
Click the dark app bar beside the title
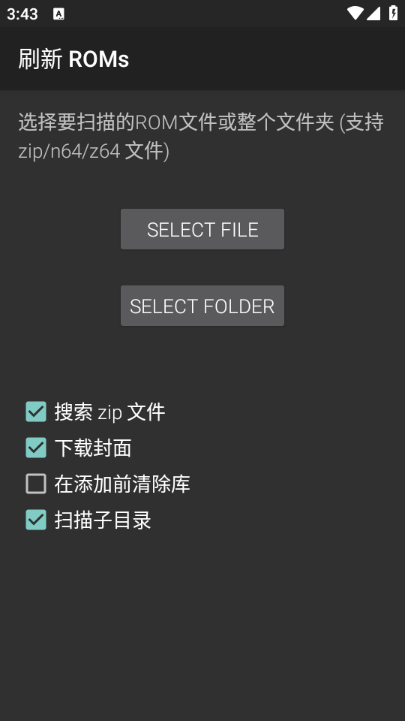pyautogui.click(x=267, y=58)
